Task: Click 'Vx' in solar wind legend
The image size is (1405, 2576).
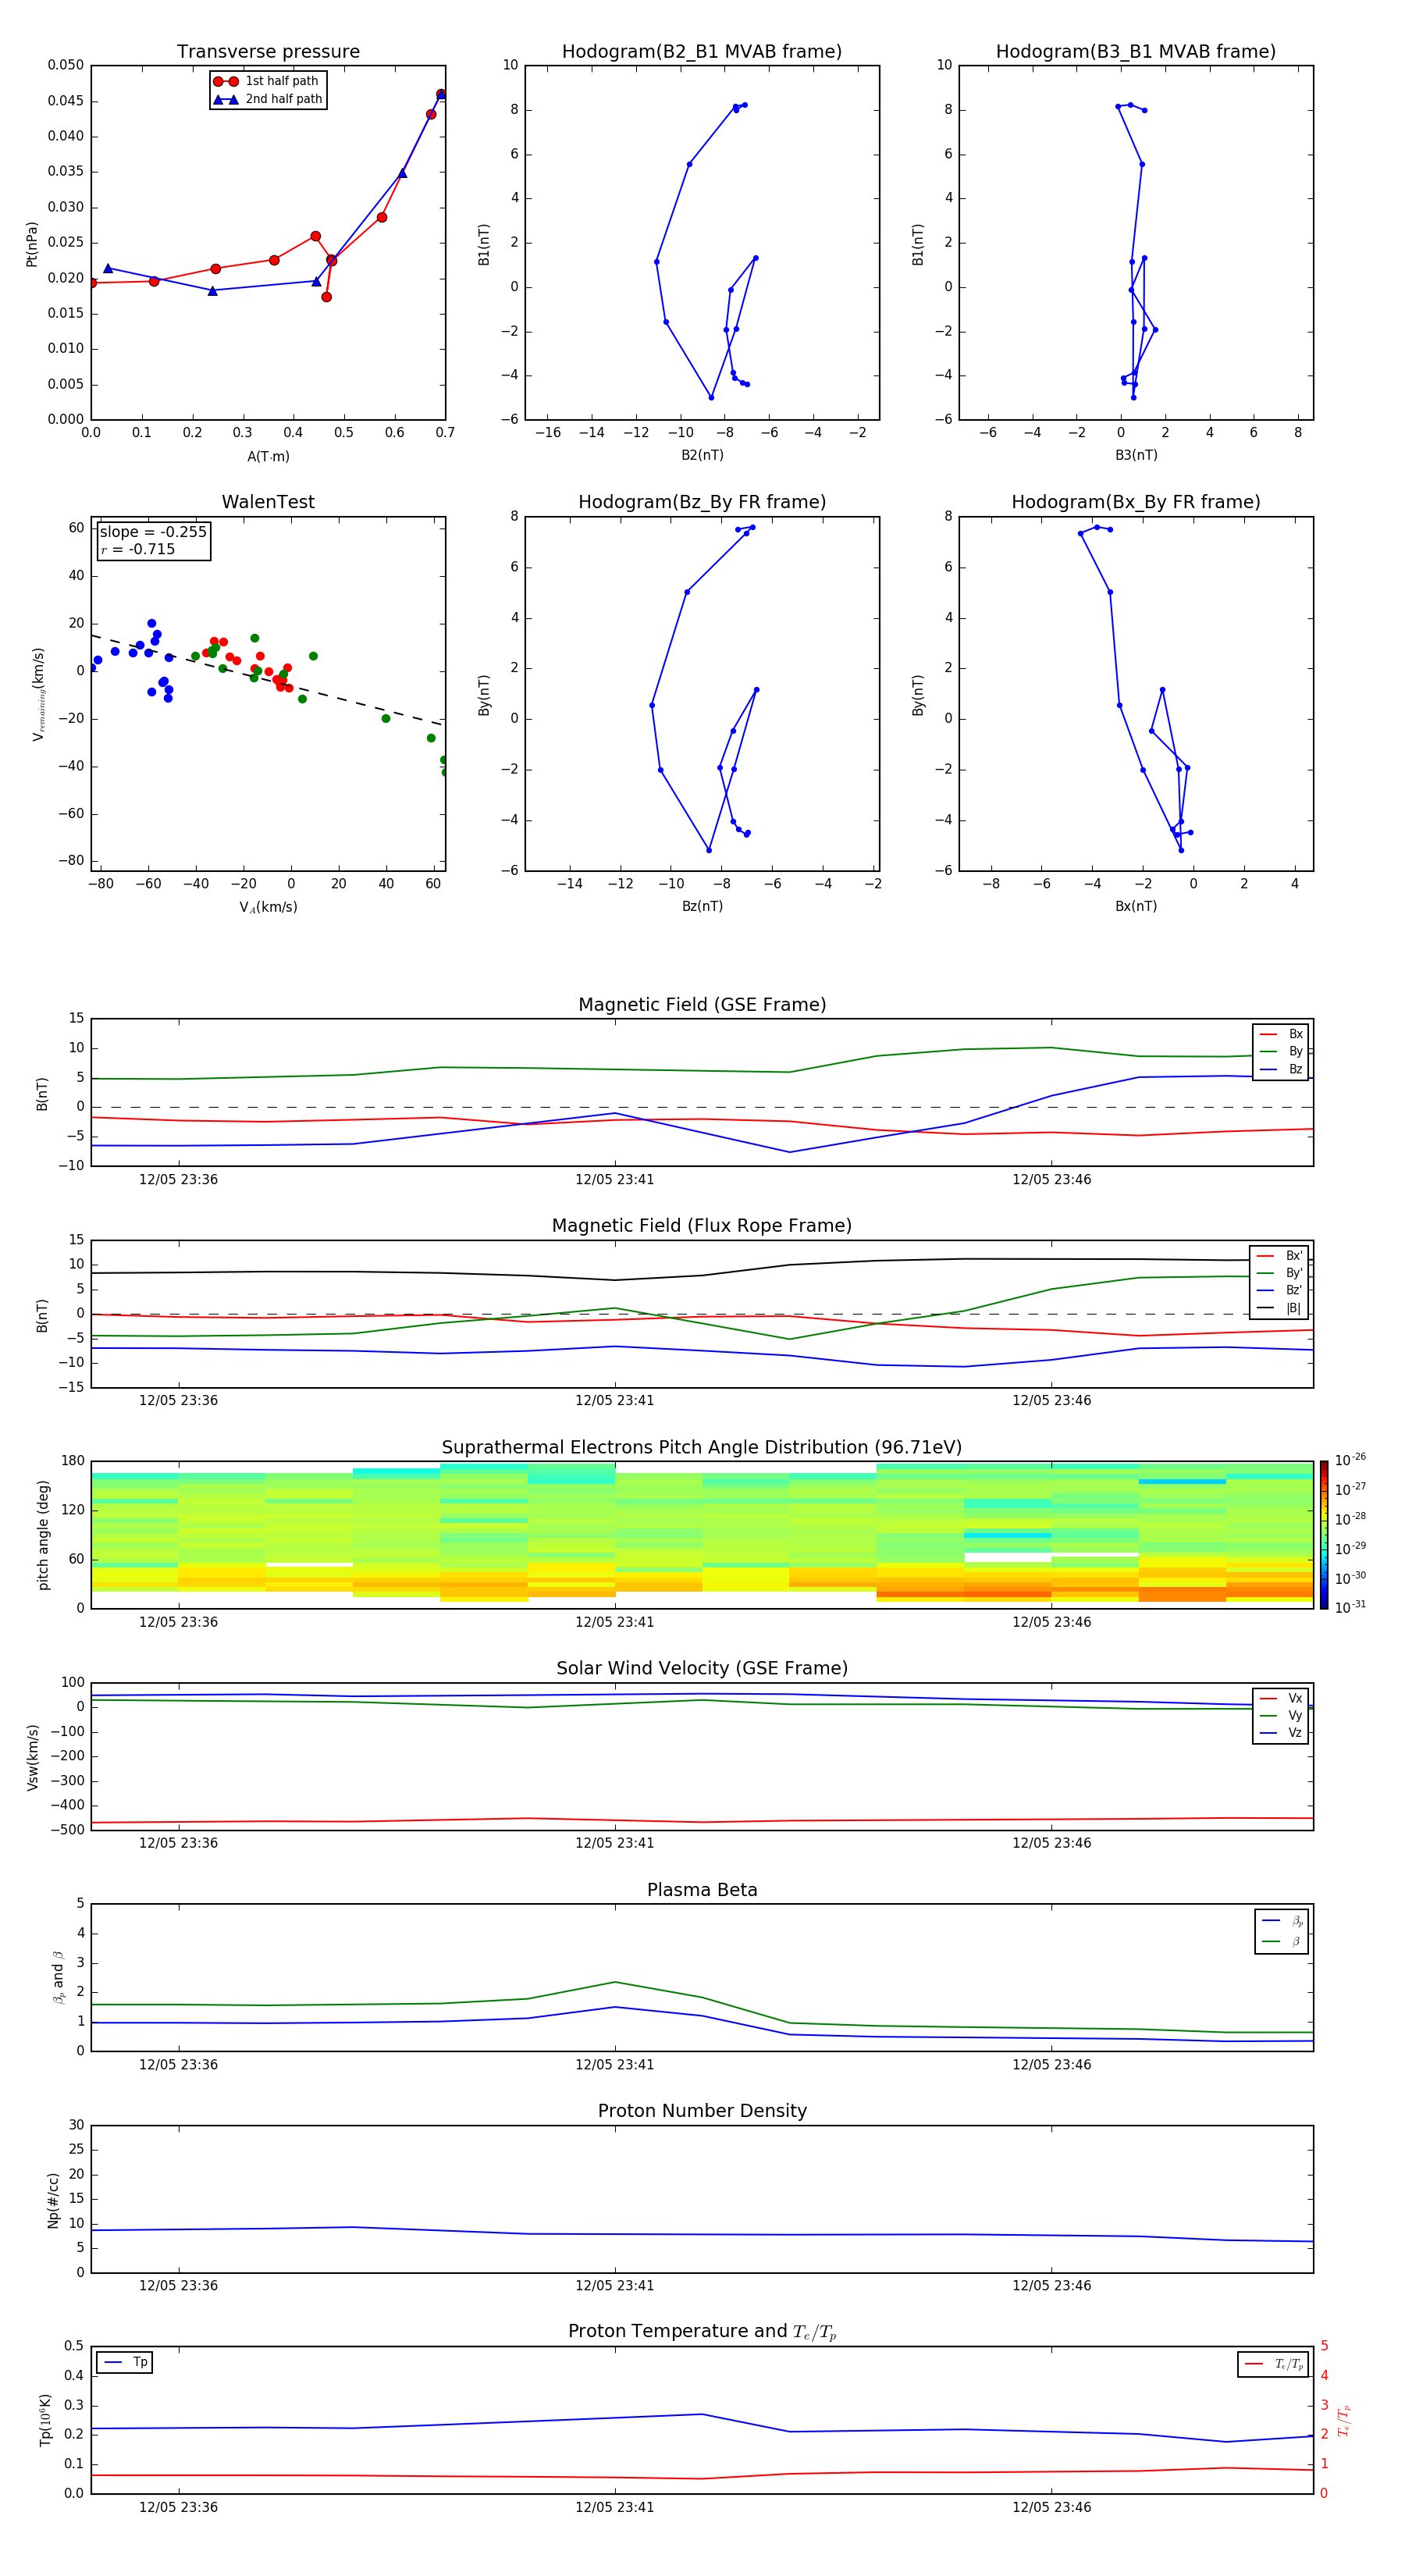Action: [x=1281, y=1698]
